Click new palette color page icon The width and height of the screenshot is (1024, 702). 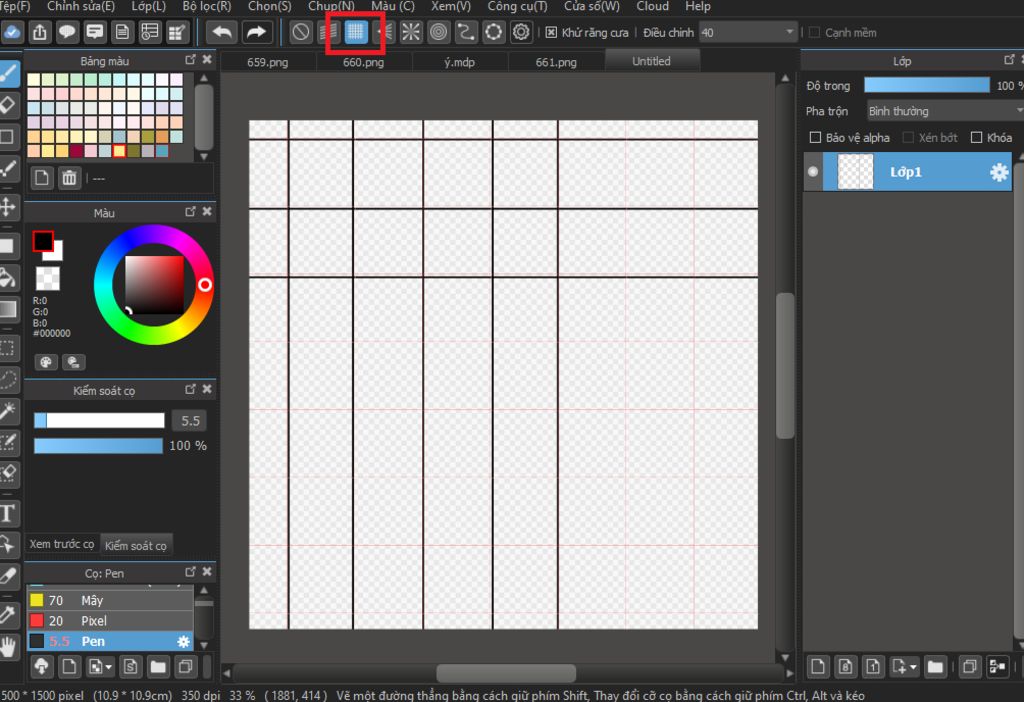pyautogui.click(x=41, y=178)
